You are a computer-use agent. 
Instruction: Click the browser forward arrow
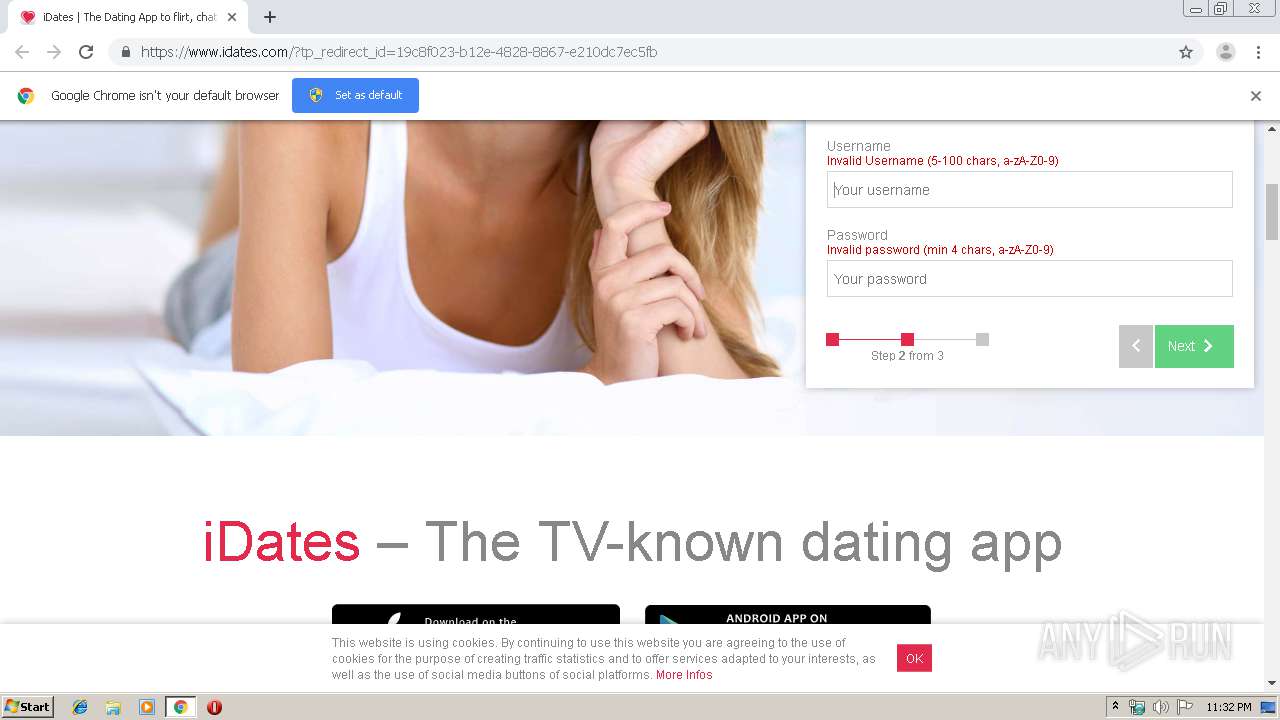(54, 52)
